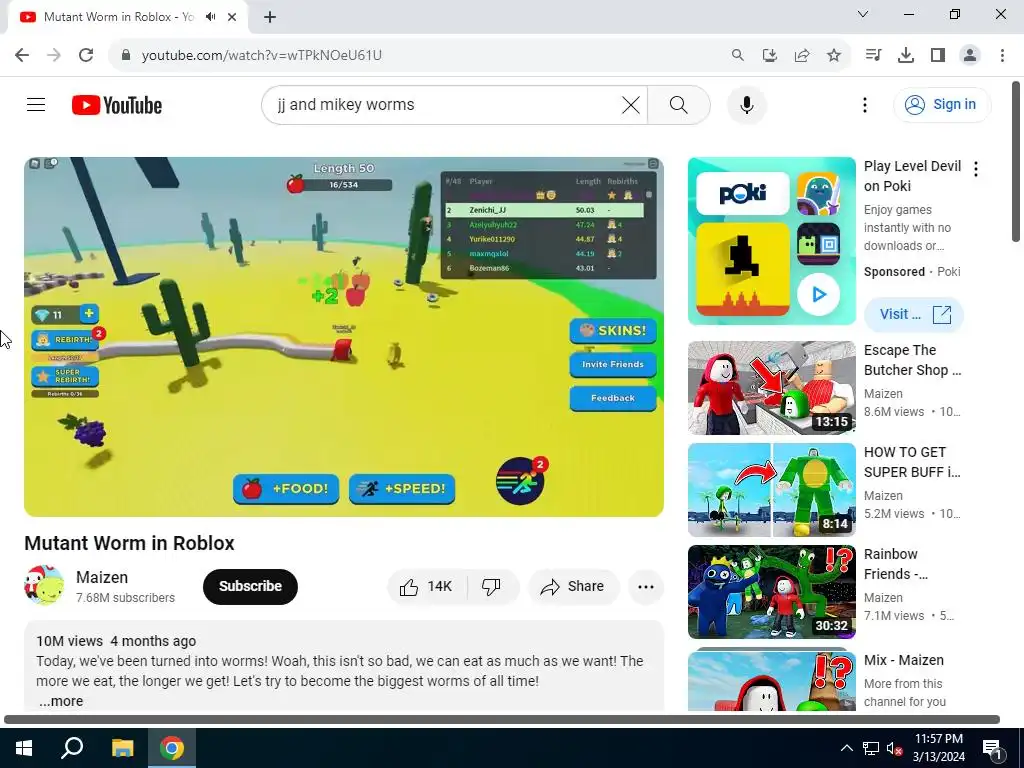Screen dimensions: 1024x768
Task: Like the video
Action: 426,586
